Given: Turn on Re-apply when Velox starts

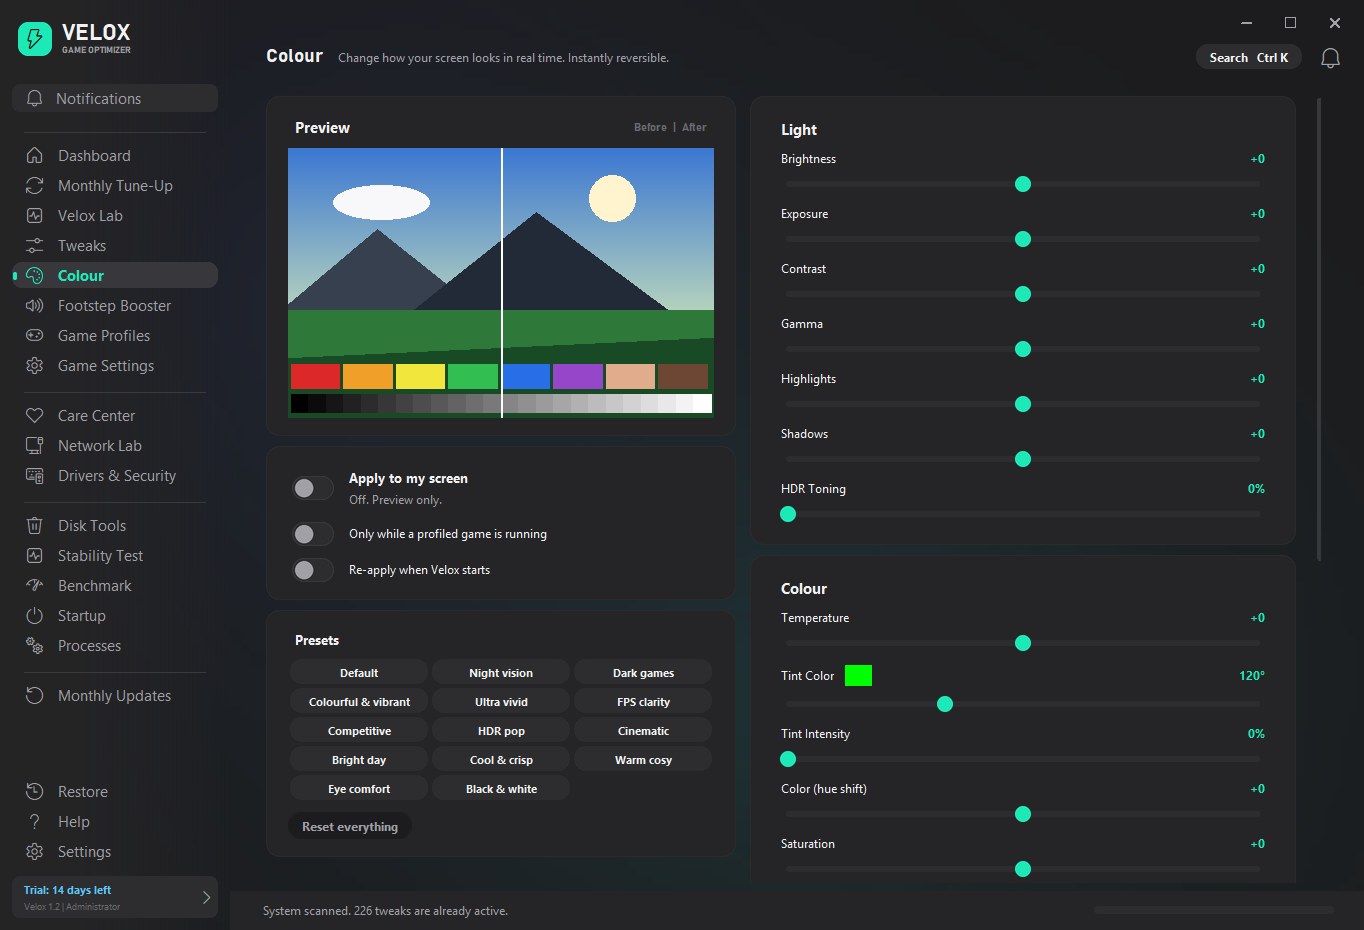Looking at the screenshot, I should (x=313, y=570).
